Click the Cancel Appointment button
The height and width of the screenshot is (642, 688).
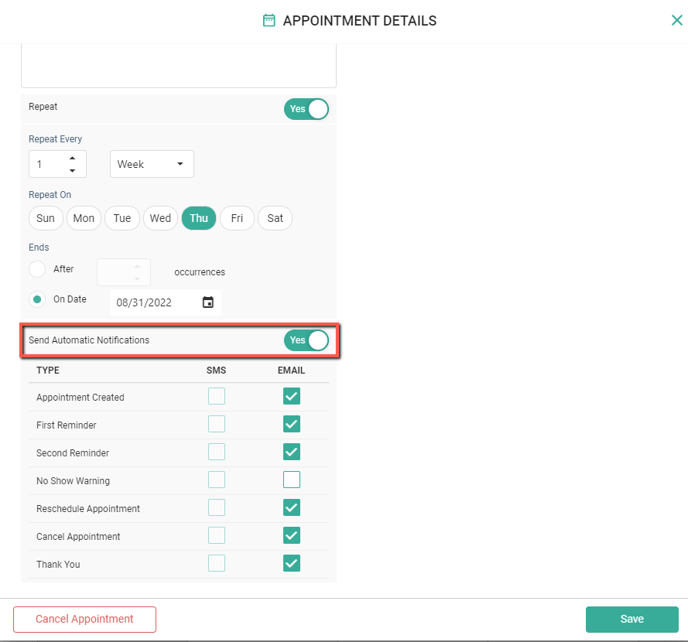85,619
